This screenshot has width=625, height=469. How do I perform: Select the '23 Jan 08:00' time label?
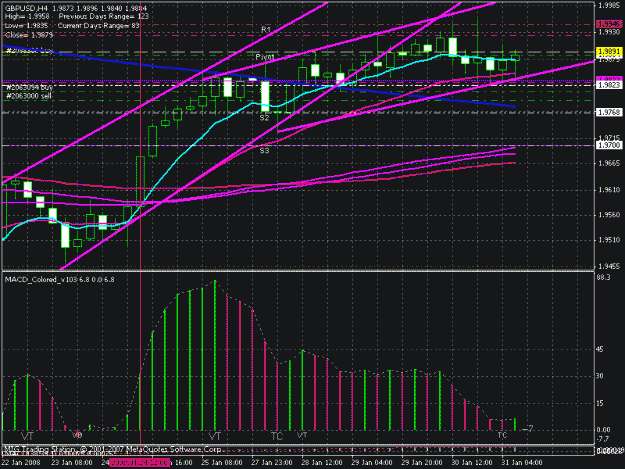(x=72, y=463)
